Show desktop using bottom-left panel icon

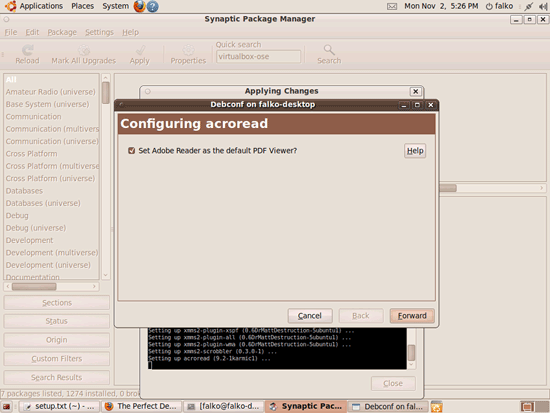[x=7, y=406]
